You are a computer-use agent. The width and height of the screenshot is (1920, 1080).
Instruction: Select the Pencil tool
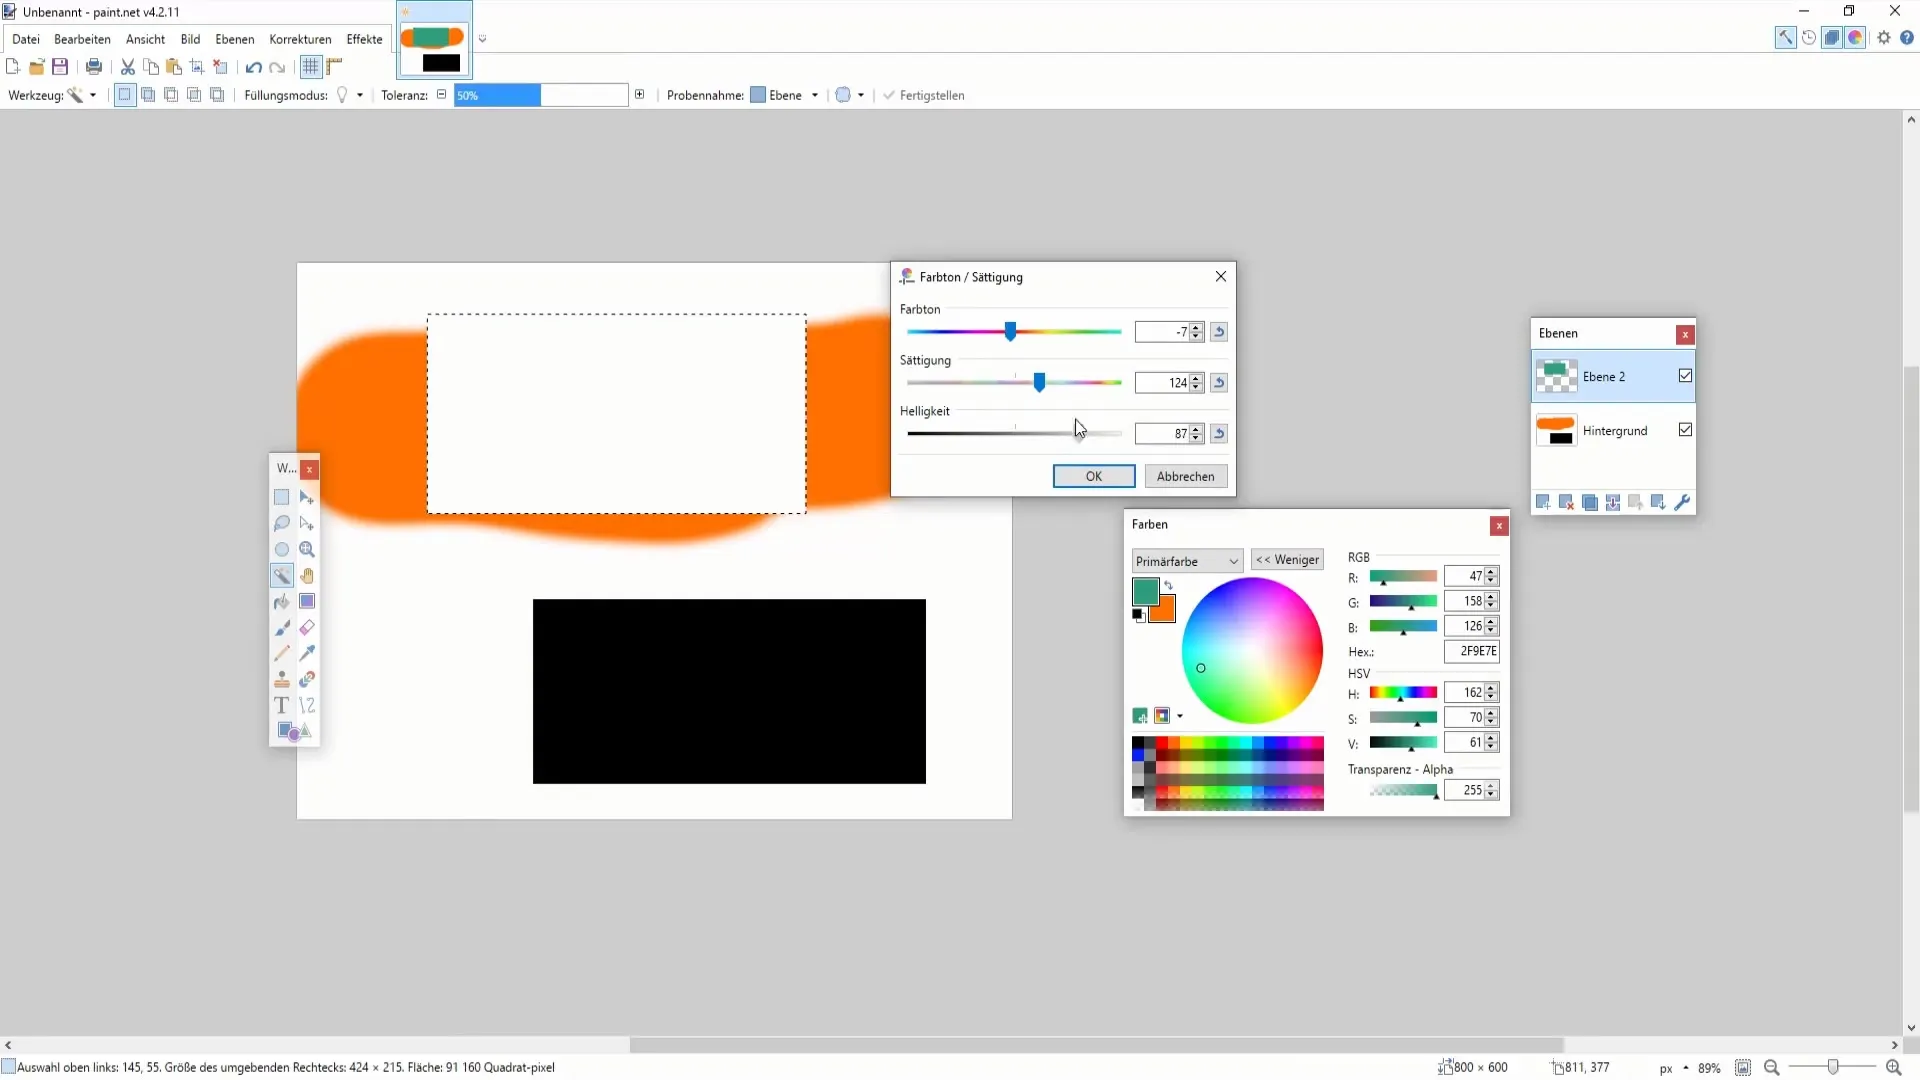(282, 653)
